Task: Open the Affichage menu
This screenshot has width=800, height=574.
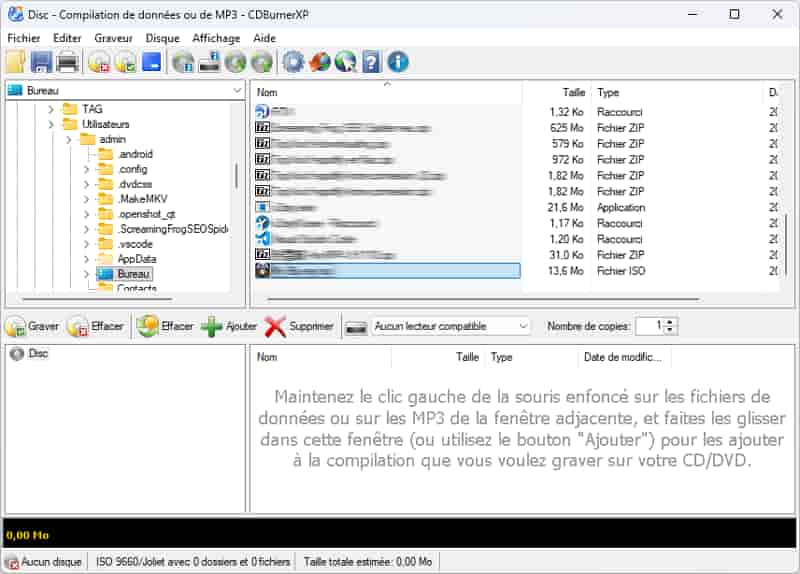Action: coord(216,38)
